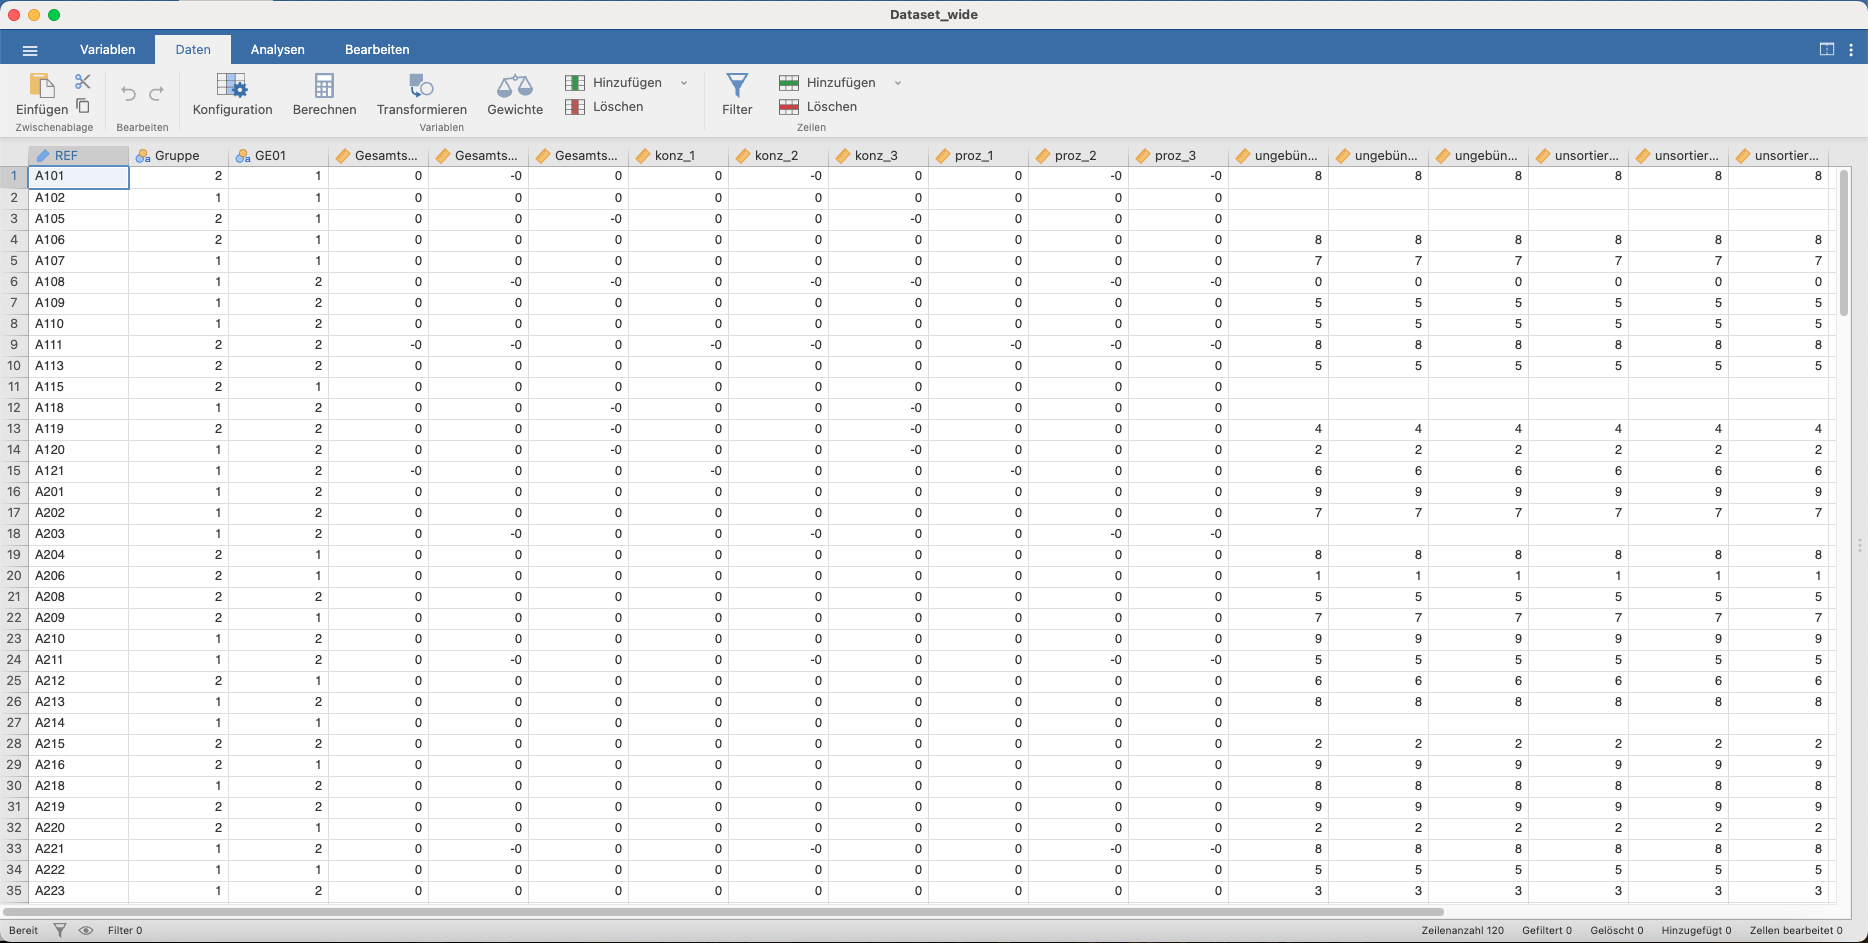Delete variable via Löschen in Variablen group
This screenshot has width=1868, height=943.
point(605,107)
